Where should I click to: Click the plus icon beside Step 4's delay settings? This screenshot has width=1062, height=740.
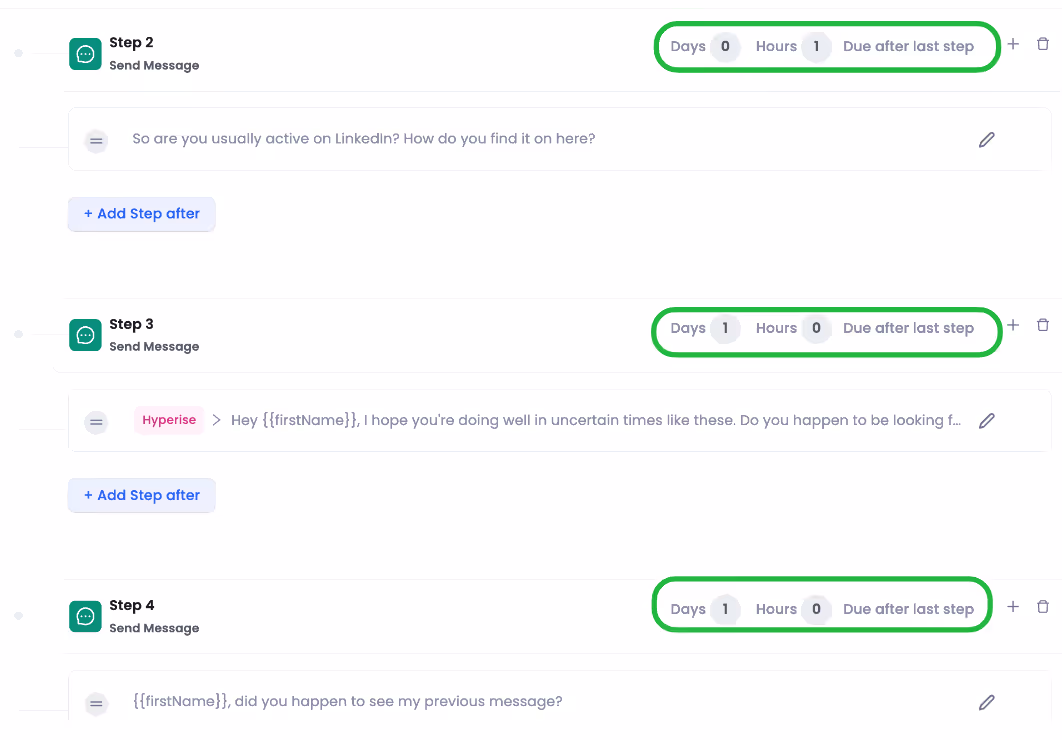[1012, 606]
